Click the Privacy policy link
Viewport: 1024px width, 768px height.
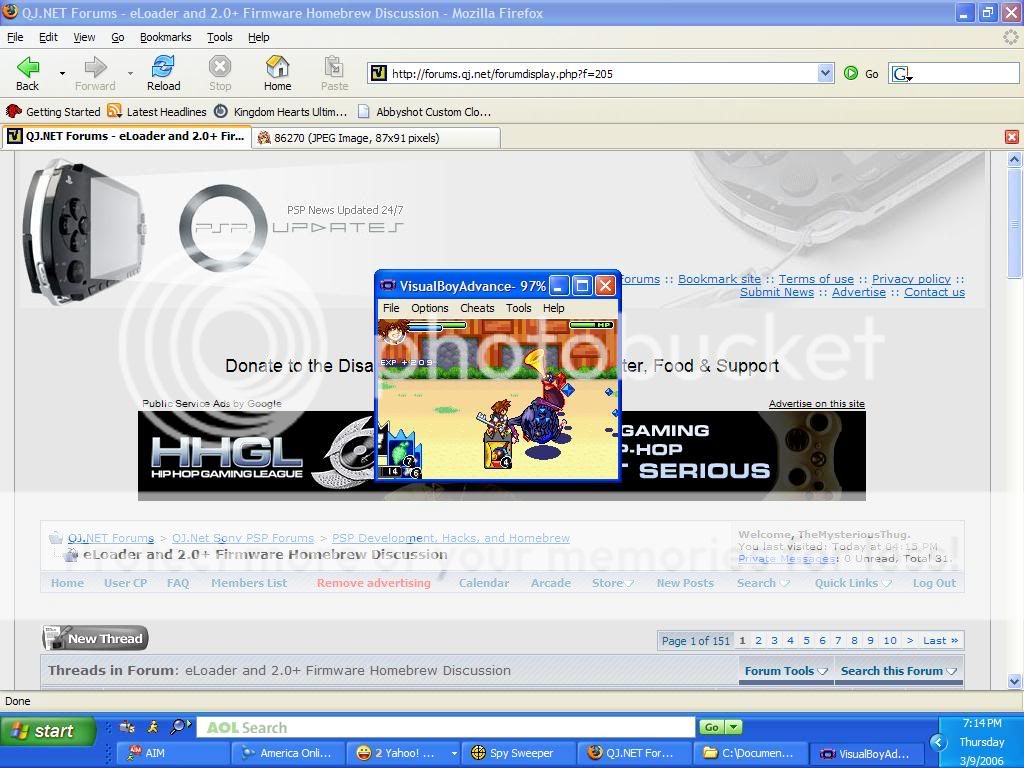(911, 279)
